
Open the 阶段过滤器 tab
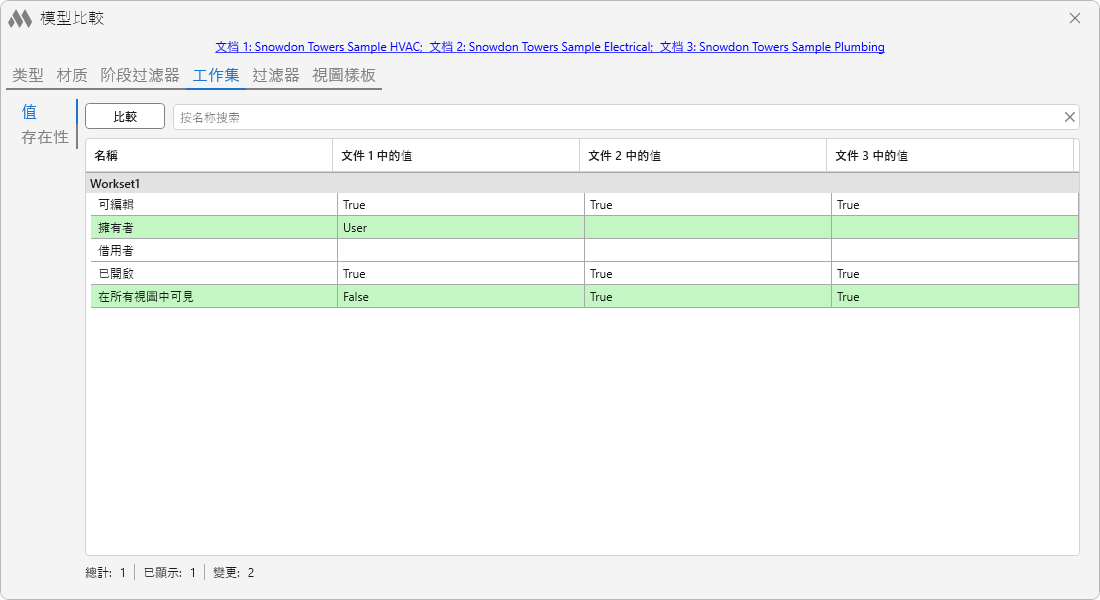coord(140,75)
